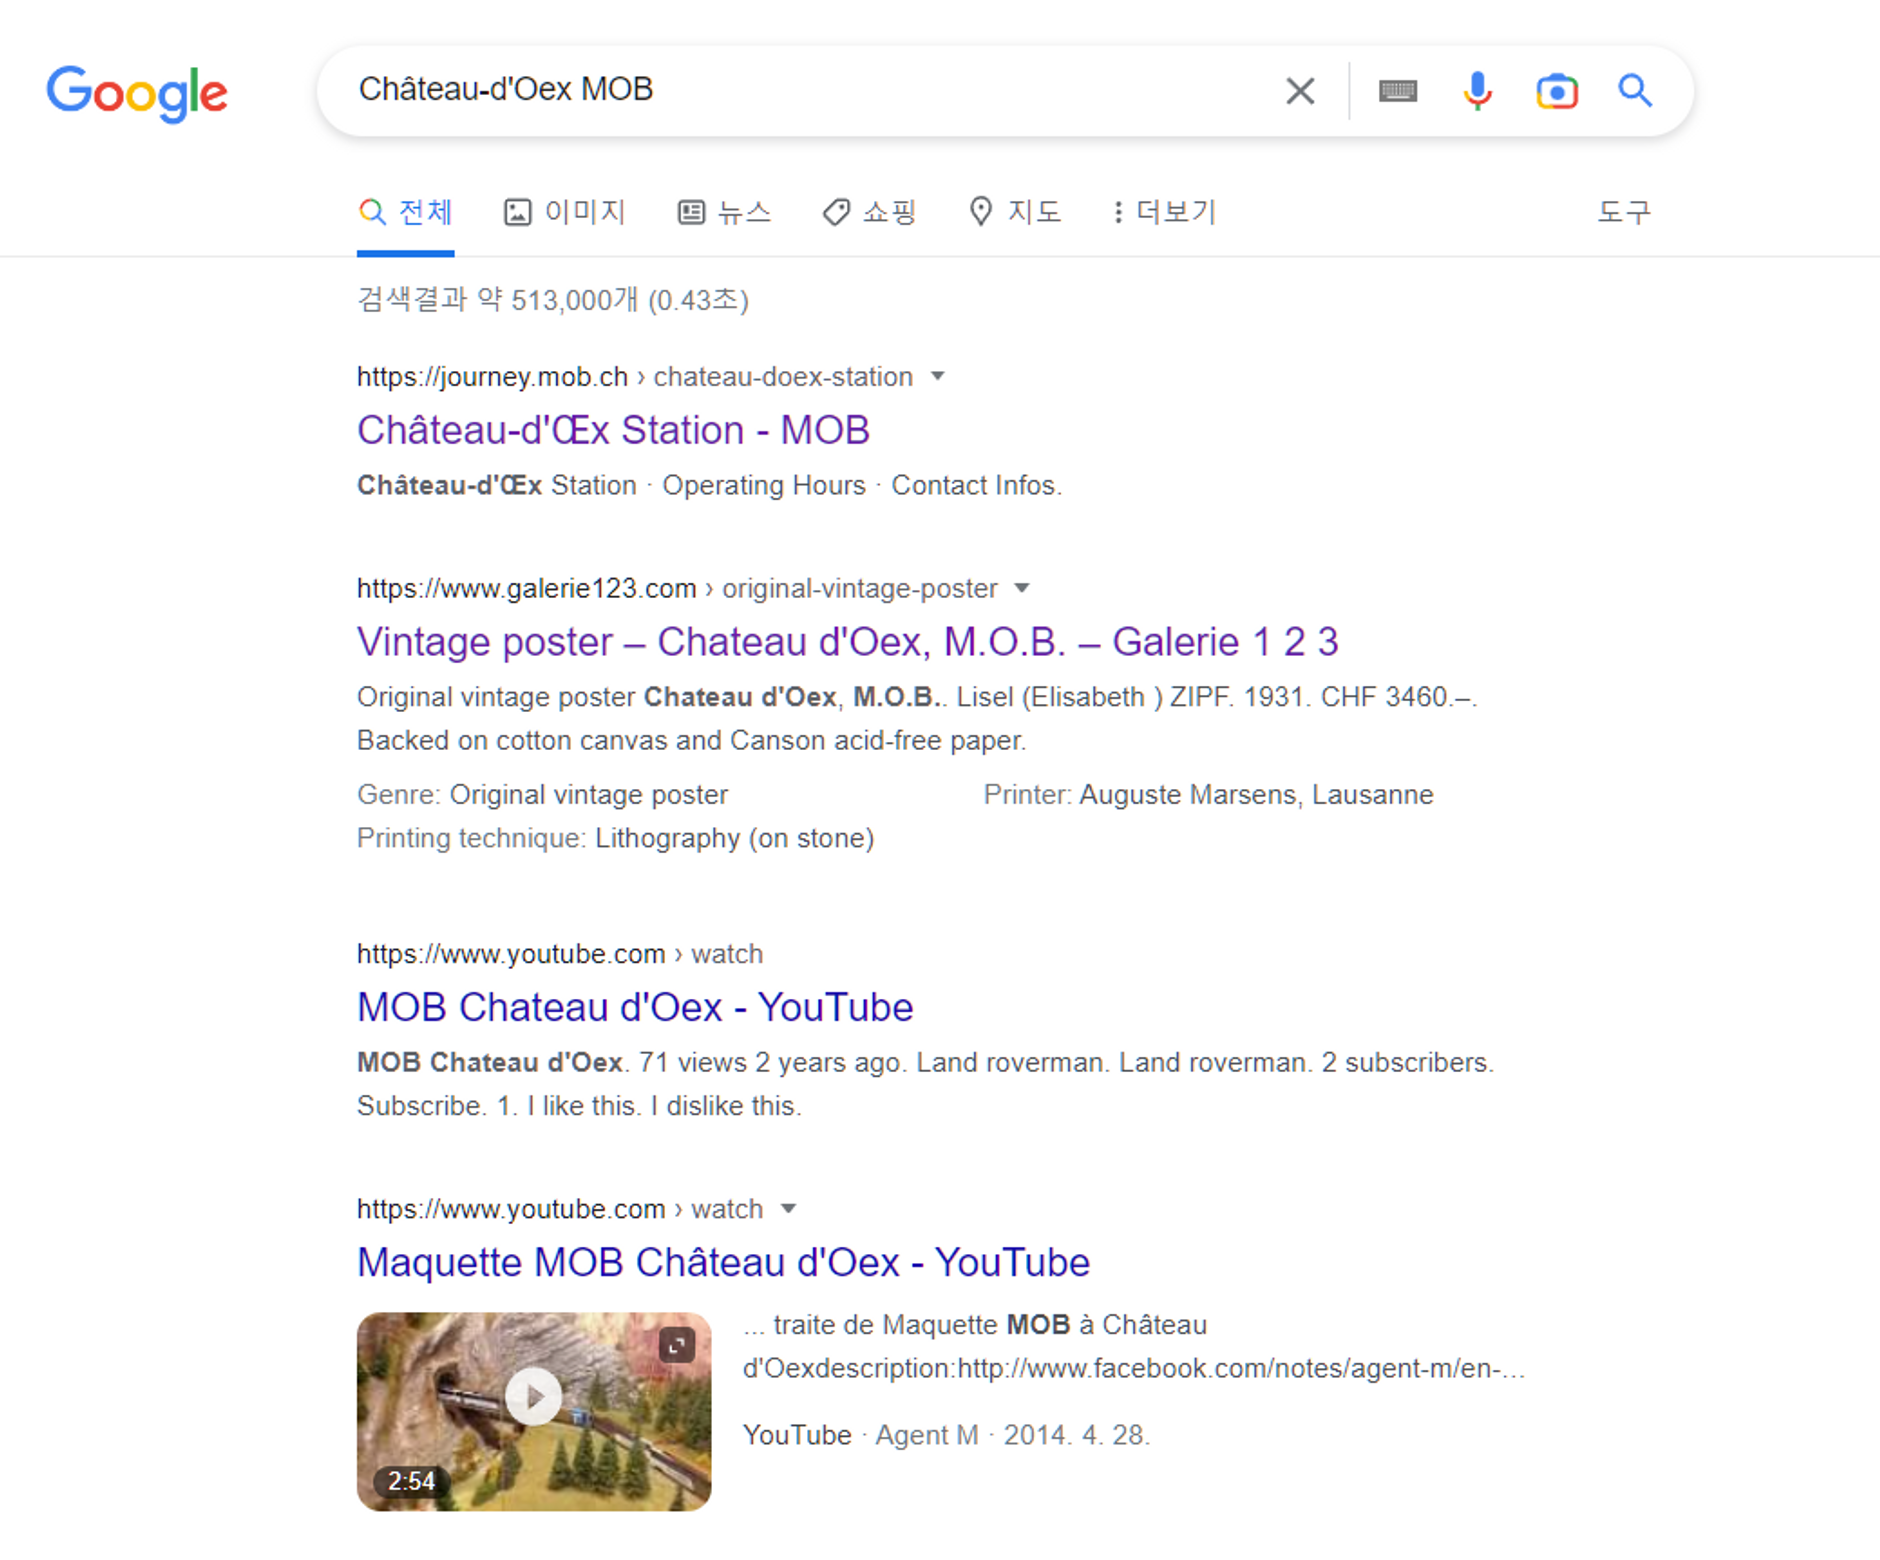Image resolution: width=1880 pixels, height=1560 pixels.
Task: Click 'YouTube · Agent M · 2014. 4. 28.' text
Action: point(946,1435)
